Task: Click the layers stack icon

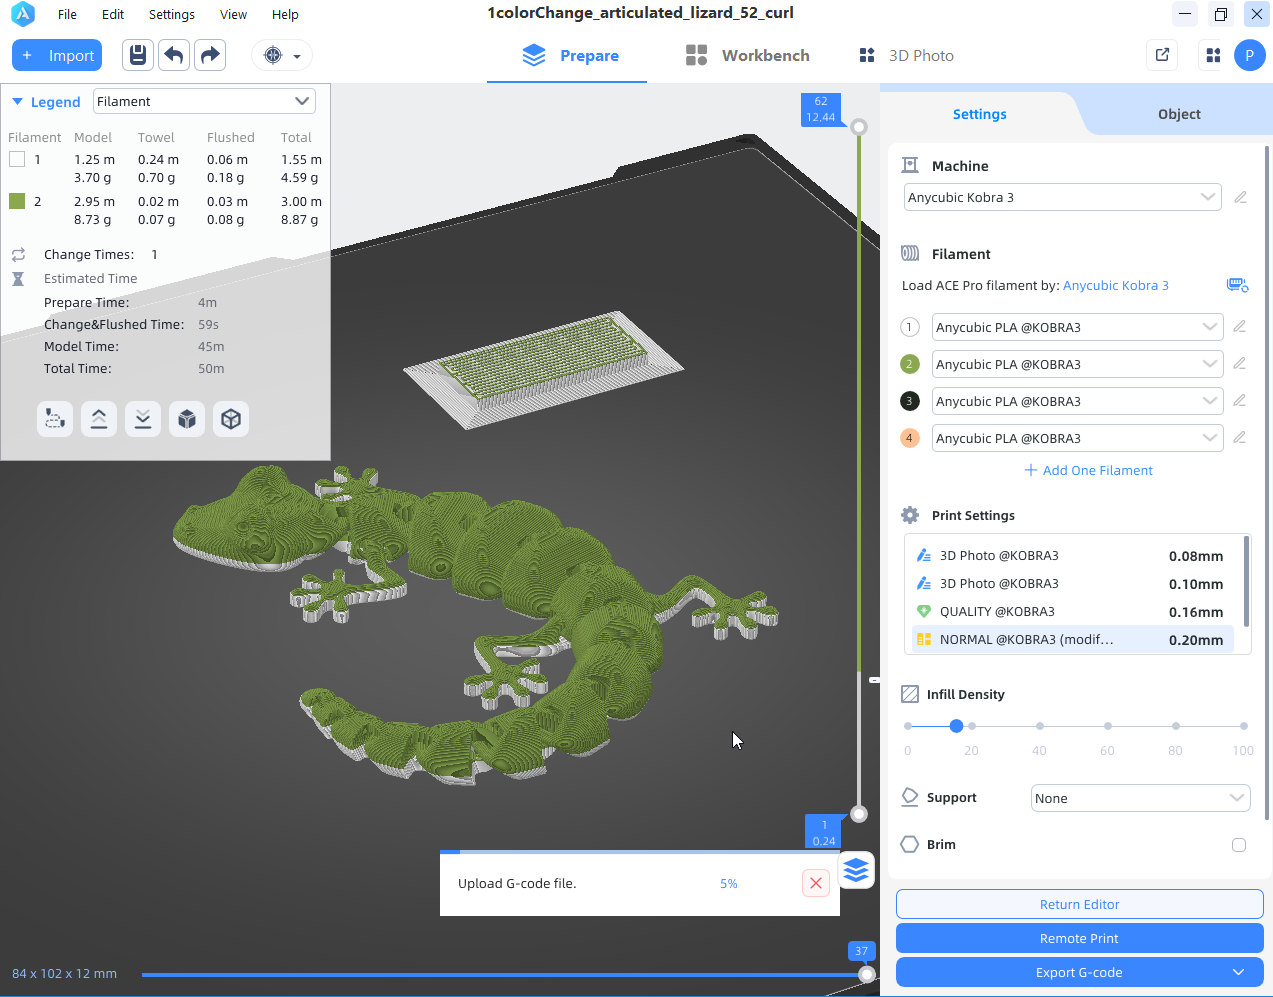Action: [x=856, y=870]
